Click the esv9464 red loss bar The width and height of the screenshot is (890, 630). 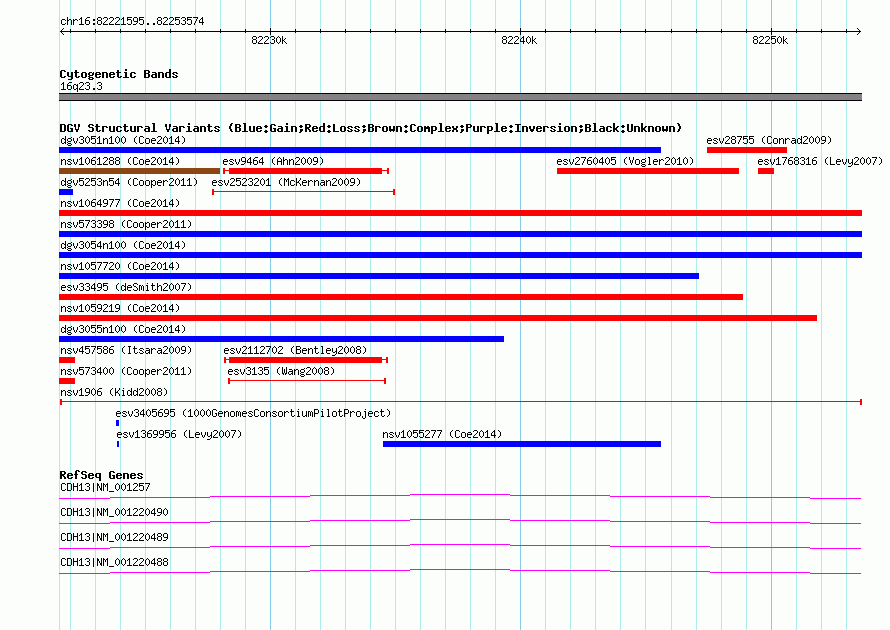click(x=306, y=171)
